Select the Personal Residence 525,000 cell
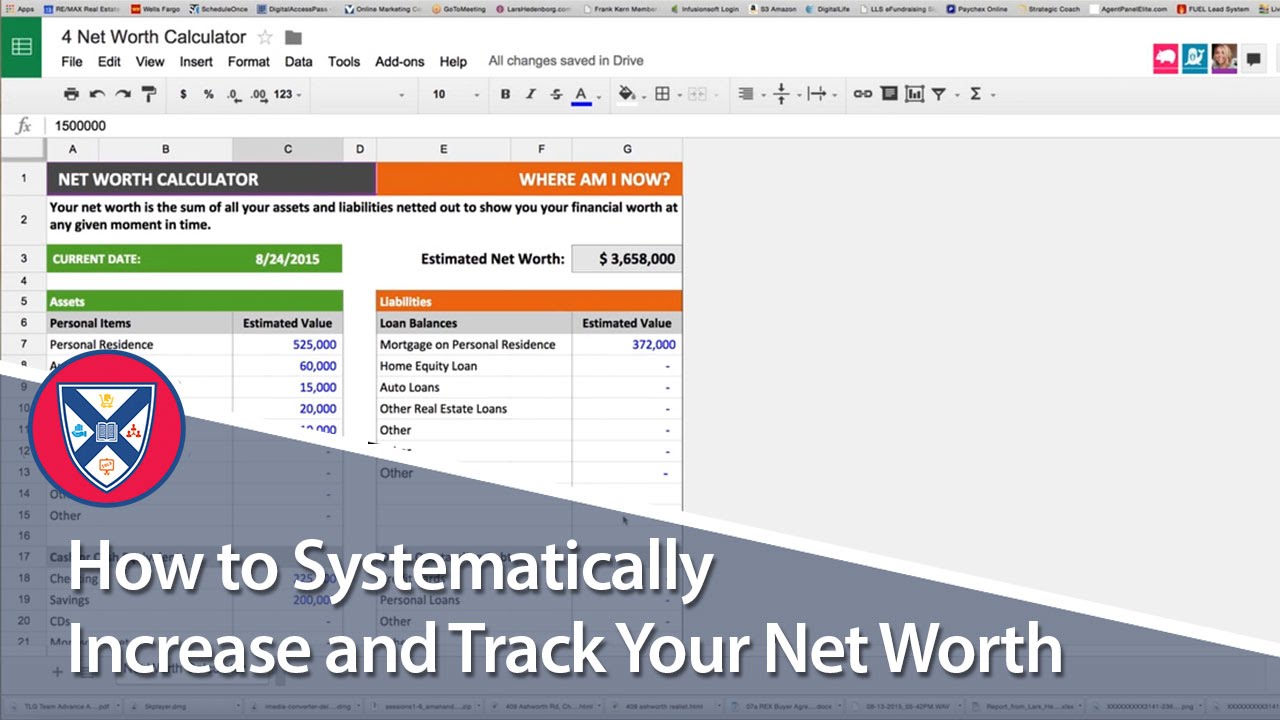This screenshot has height=720, width=1280. pyautogui.click(x=288, y=344)
